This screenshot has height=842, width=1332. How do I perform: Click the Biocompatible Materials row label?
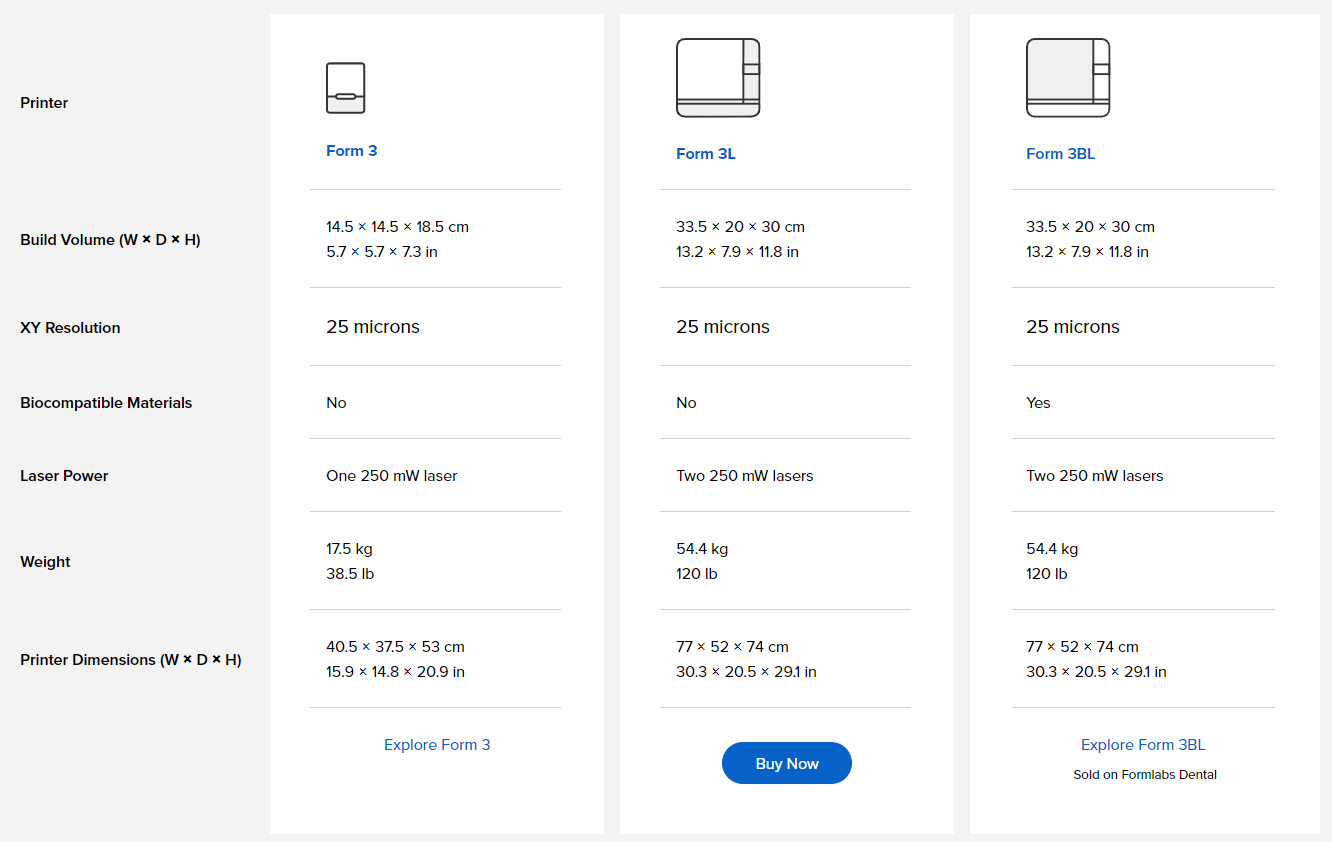[x=106, y=403]
